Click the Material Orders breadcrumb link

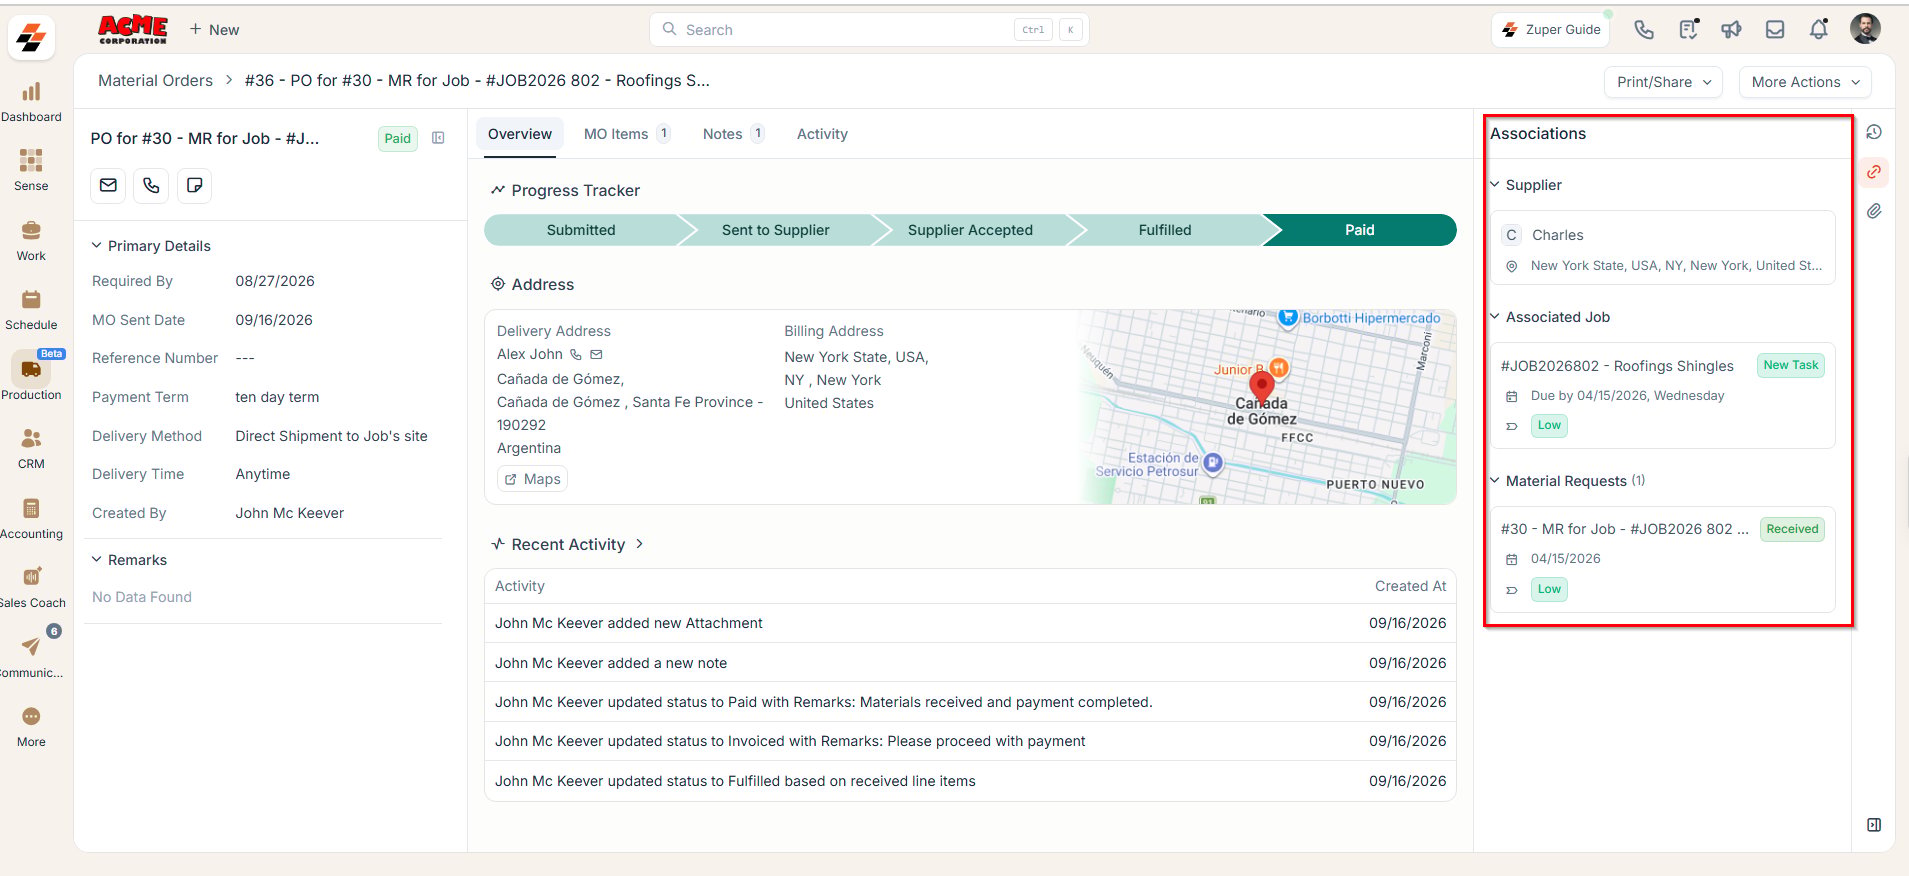[155, 81]
